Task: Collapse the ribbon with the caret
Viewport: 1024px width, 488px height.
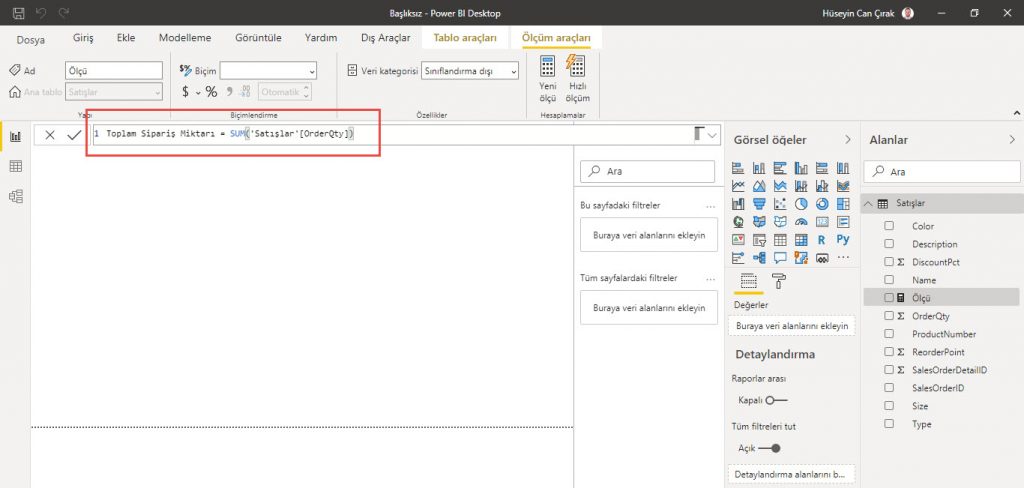Action: pos(1017,113)
